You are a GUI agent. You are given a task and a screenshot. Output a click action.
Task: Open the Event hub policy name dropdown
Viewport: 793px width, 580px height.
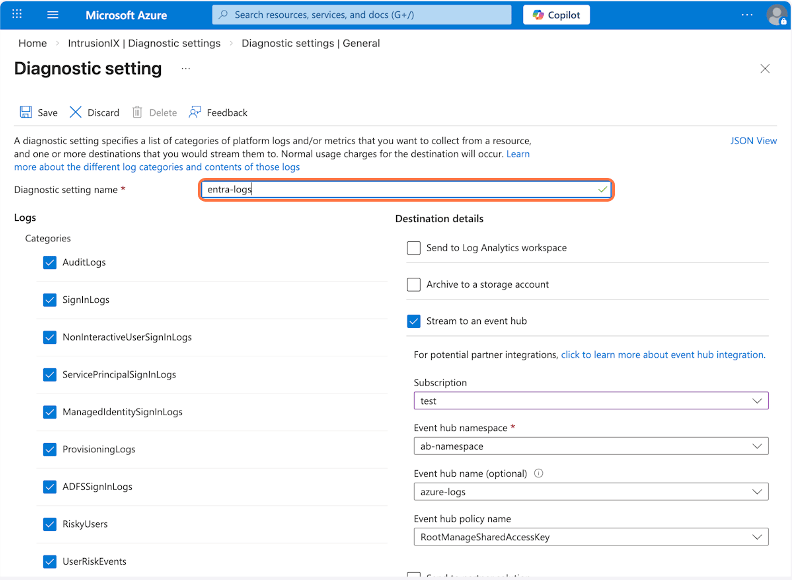point(591,537)
